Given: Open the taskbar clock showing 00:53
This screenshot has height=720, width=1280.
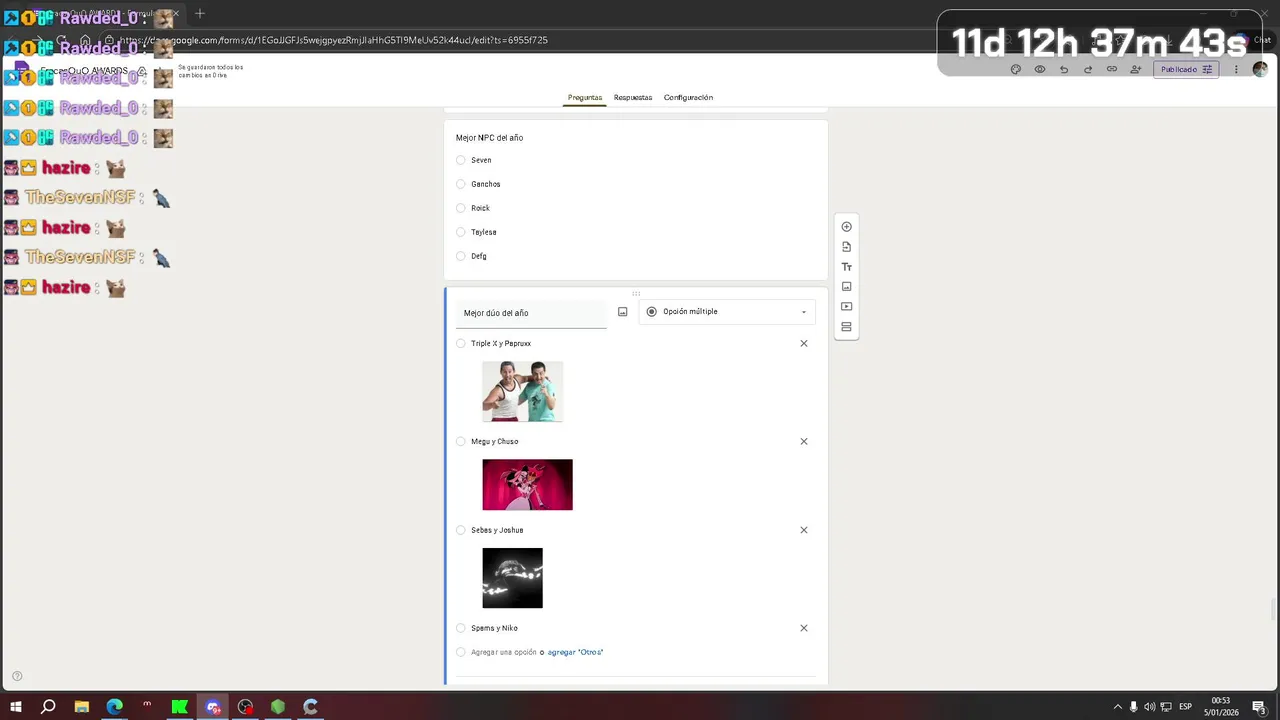Looking at the screenshot, I should point(1221,707).
